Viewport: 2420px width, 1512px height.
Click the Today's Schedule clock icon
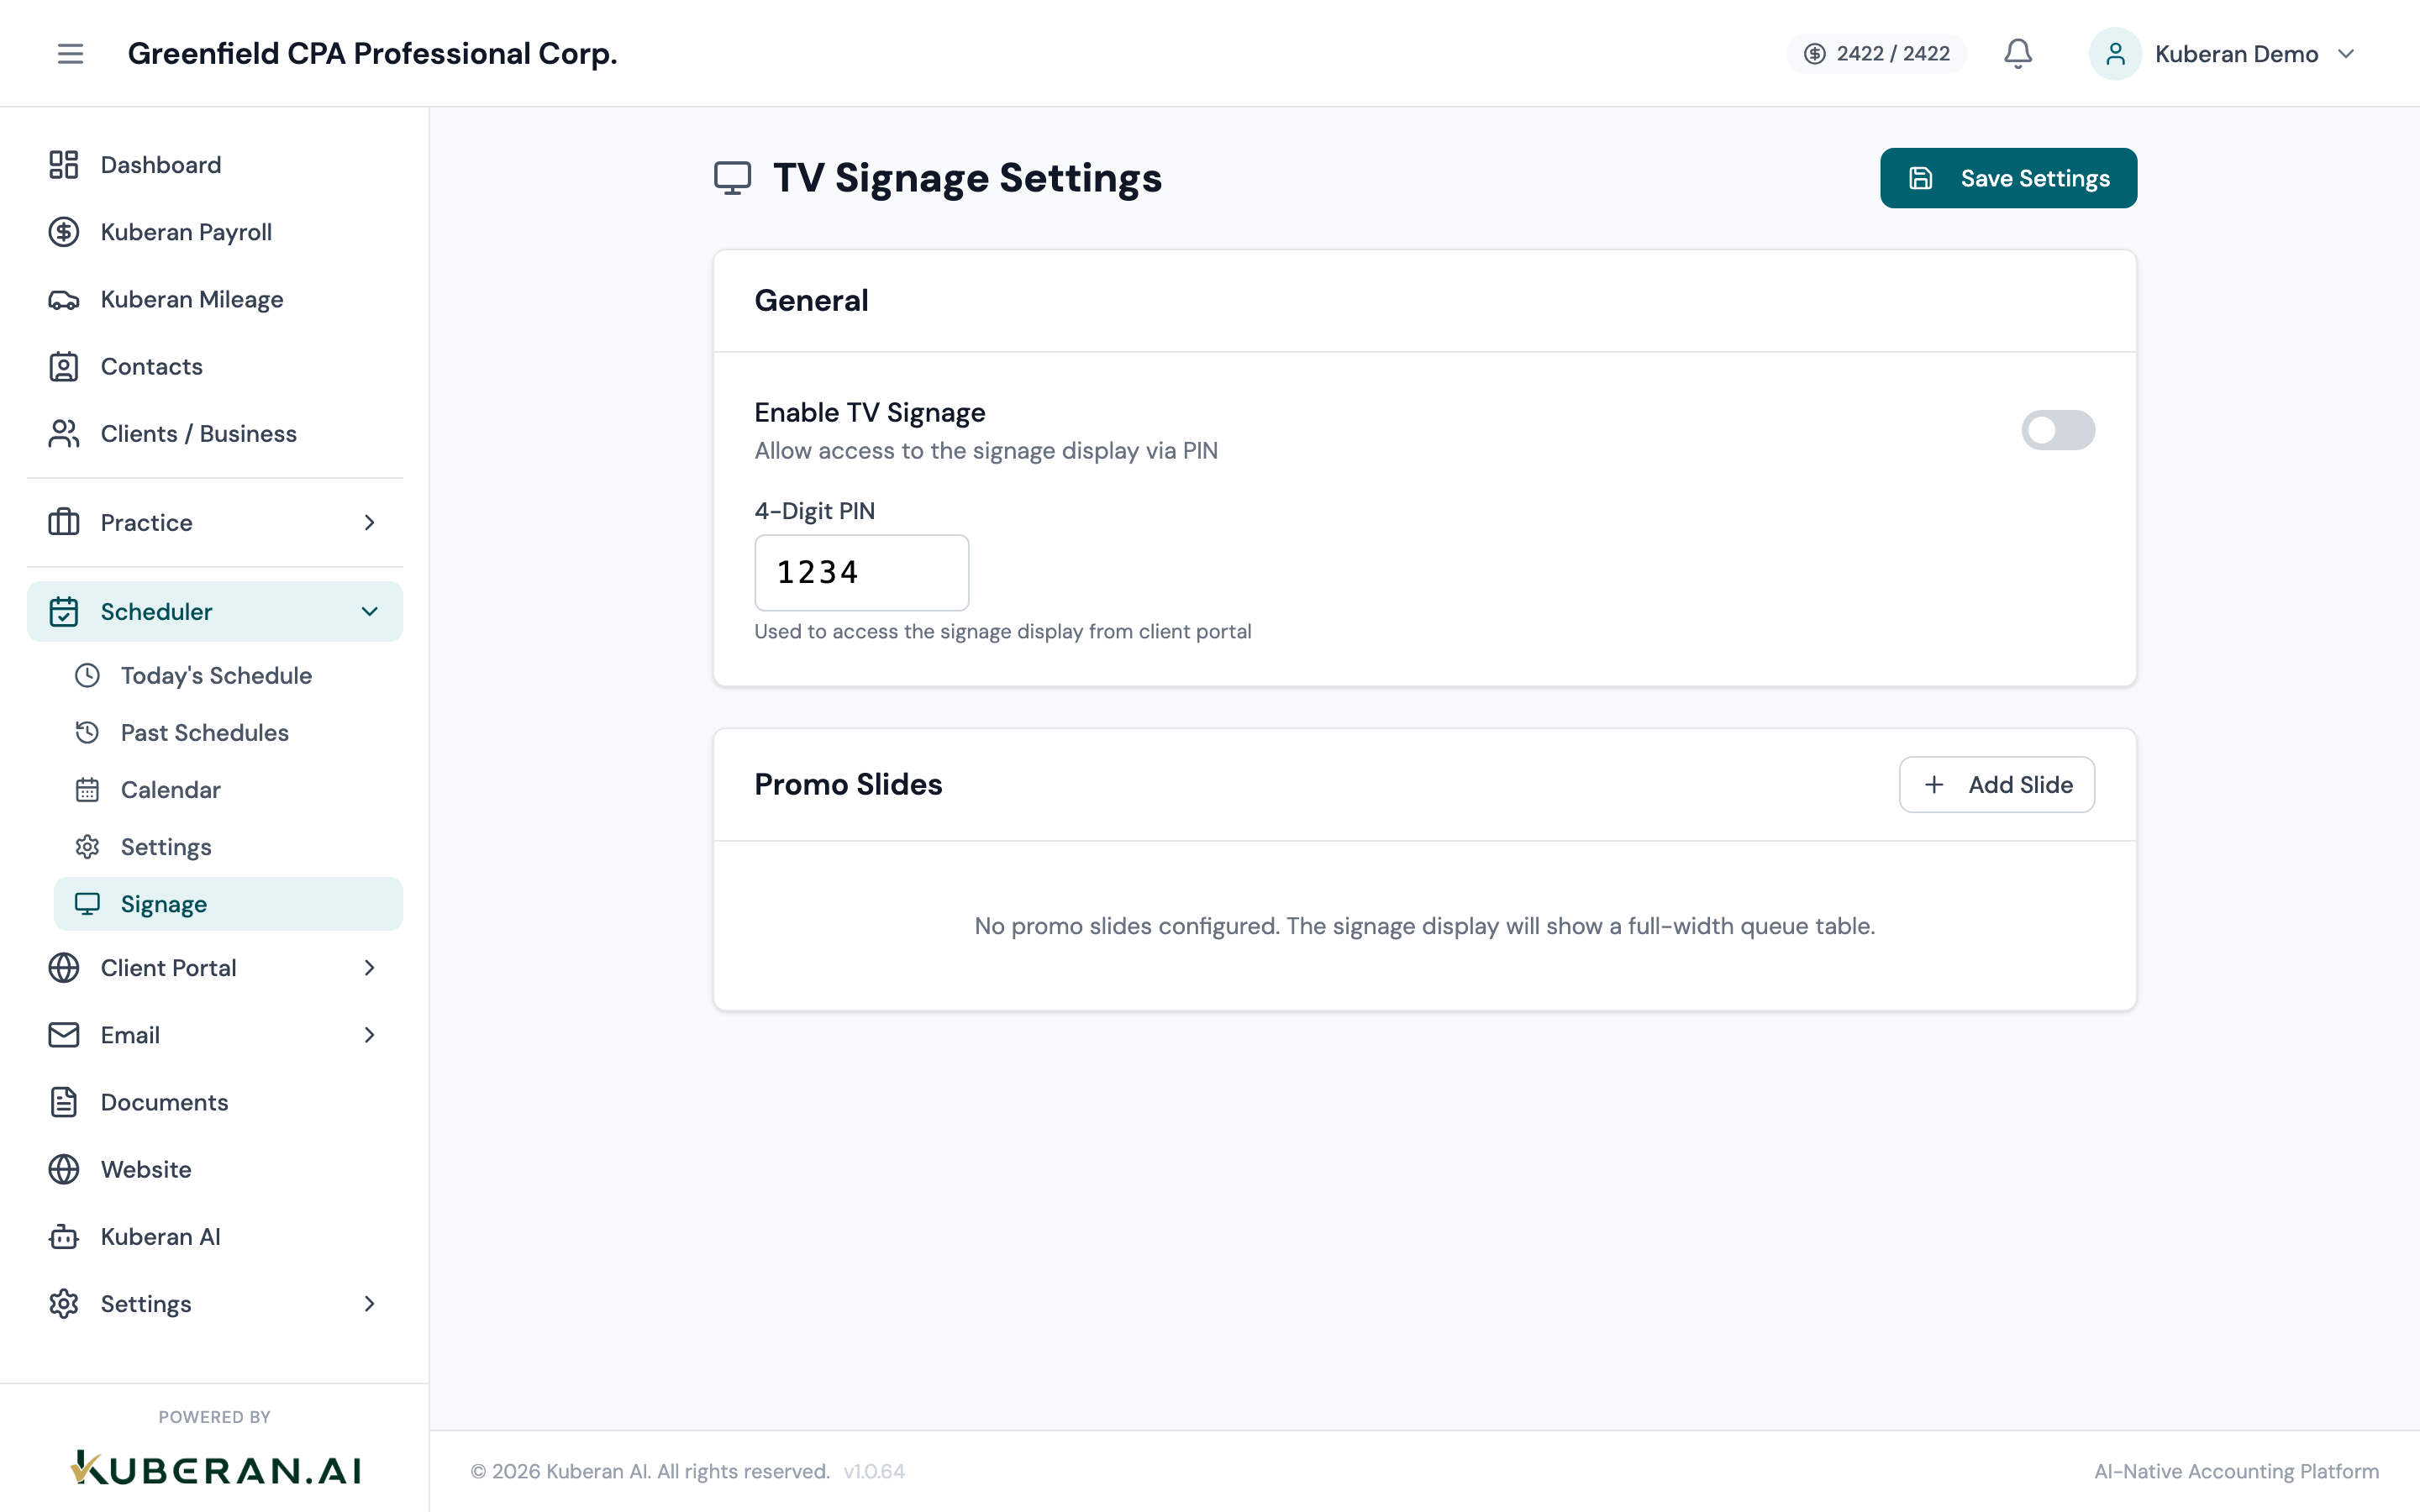88,676
